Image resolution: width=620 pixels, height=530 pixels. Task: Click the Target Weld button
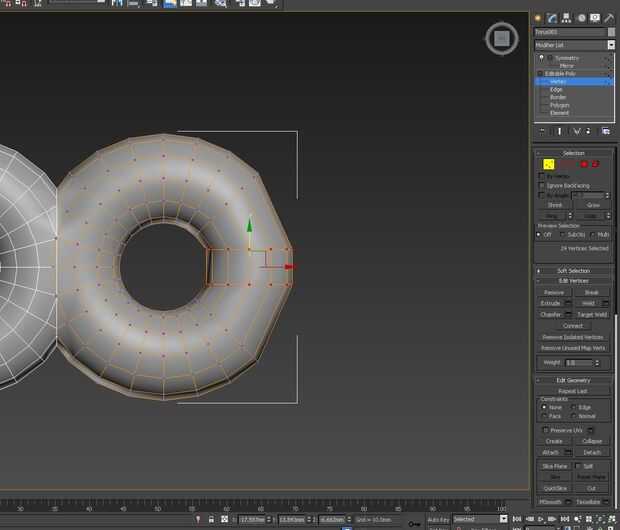(x=591, y=314)
